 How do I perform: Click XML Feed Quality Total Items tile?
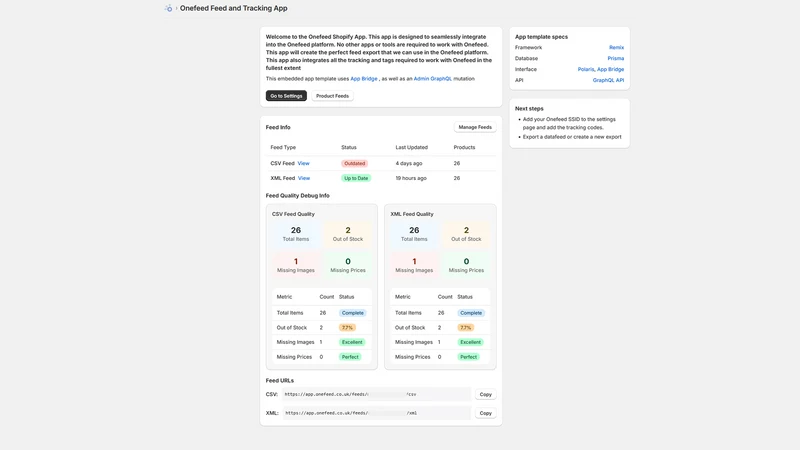pyautogui.click(x=414, y=234)
